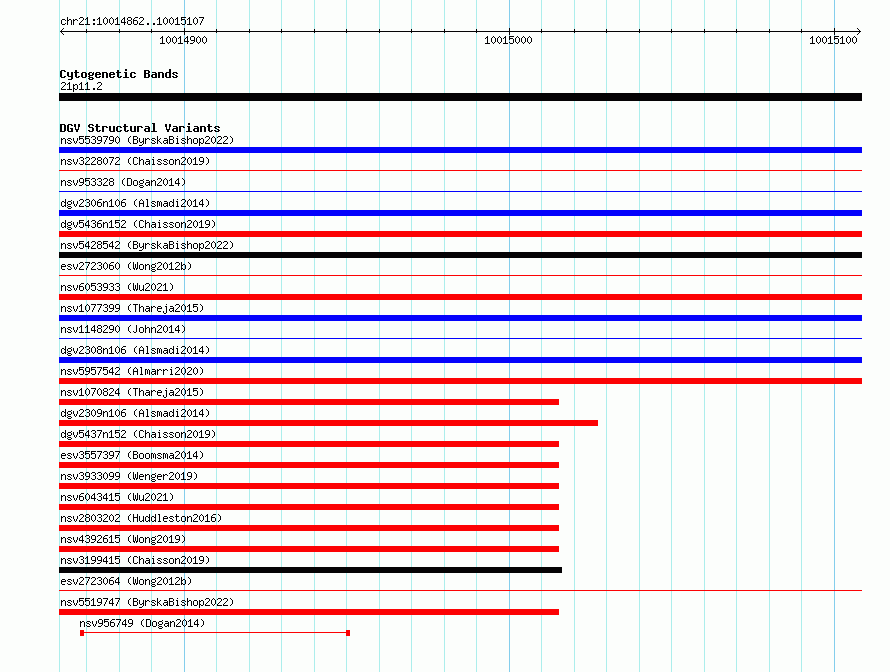This screenshot has width=890, height=672.
Task: Open the nsv1148290 (John2014) label
Action: pyautogui.click(x=123, y=329)
